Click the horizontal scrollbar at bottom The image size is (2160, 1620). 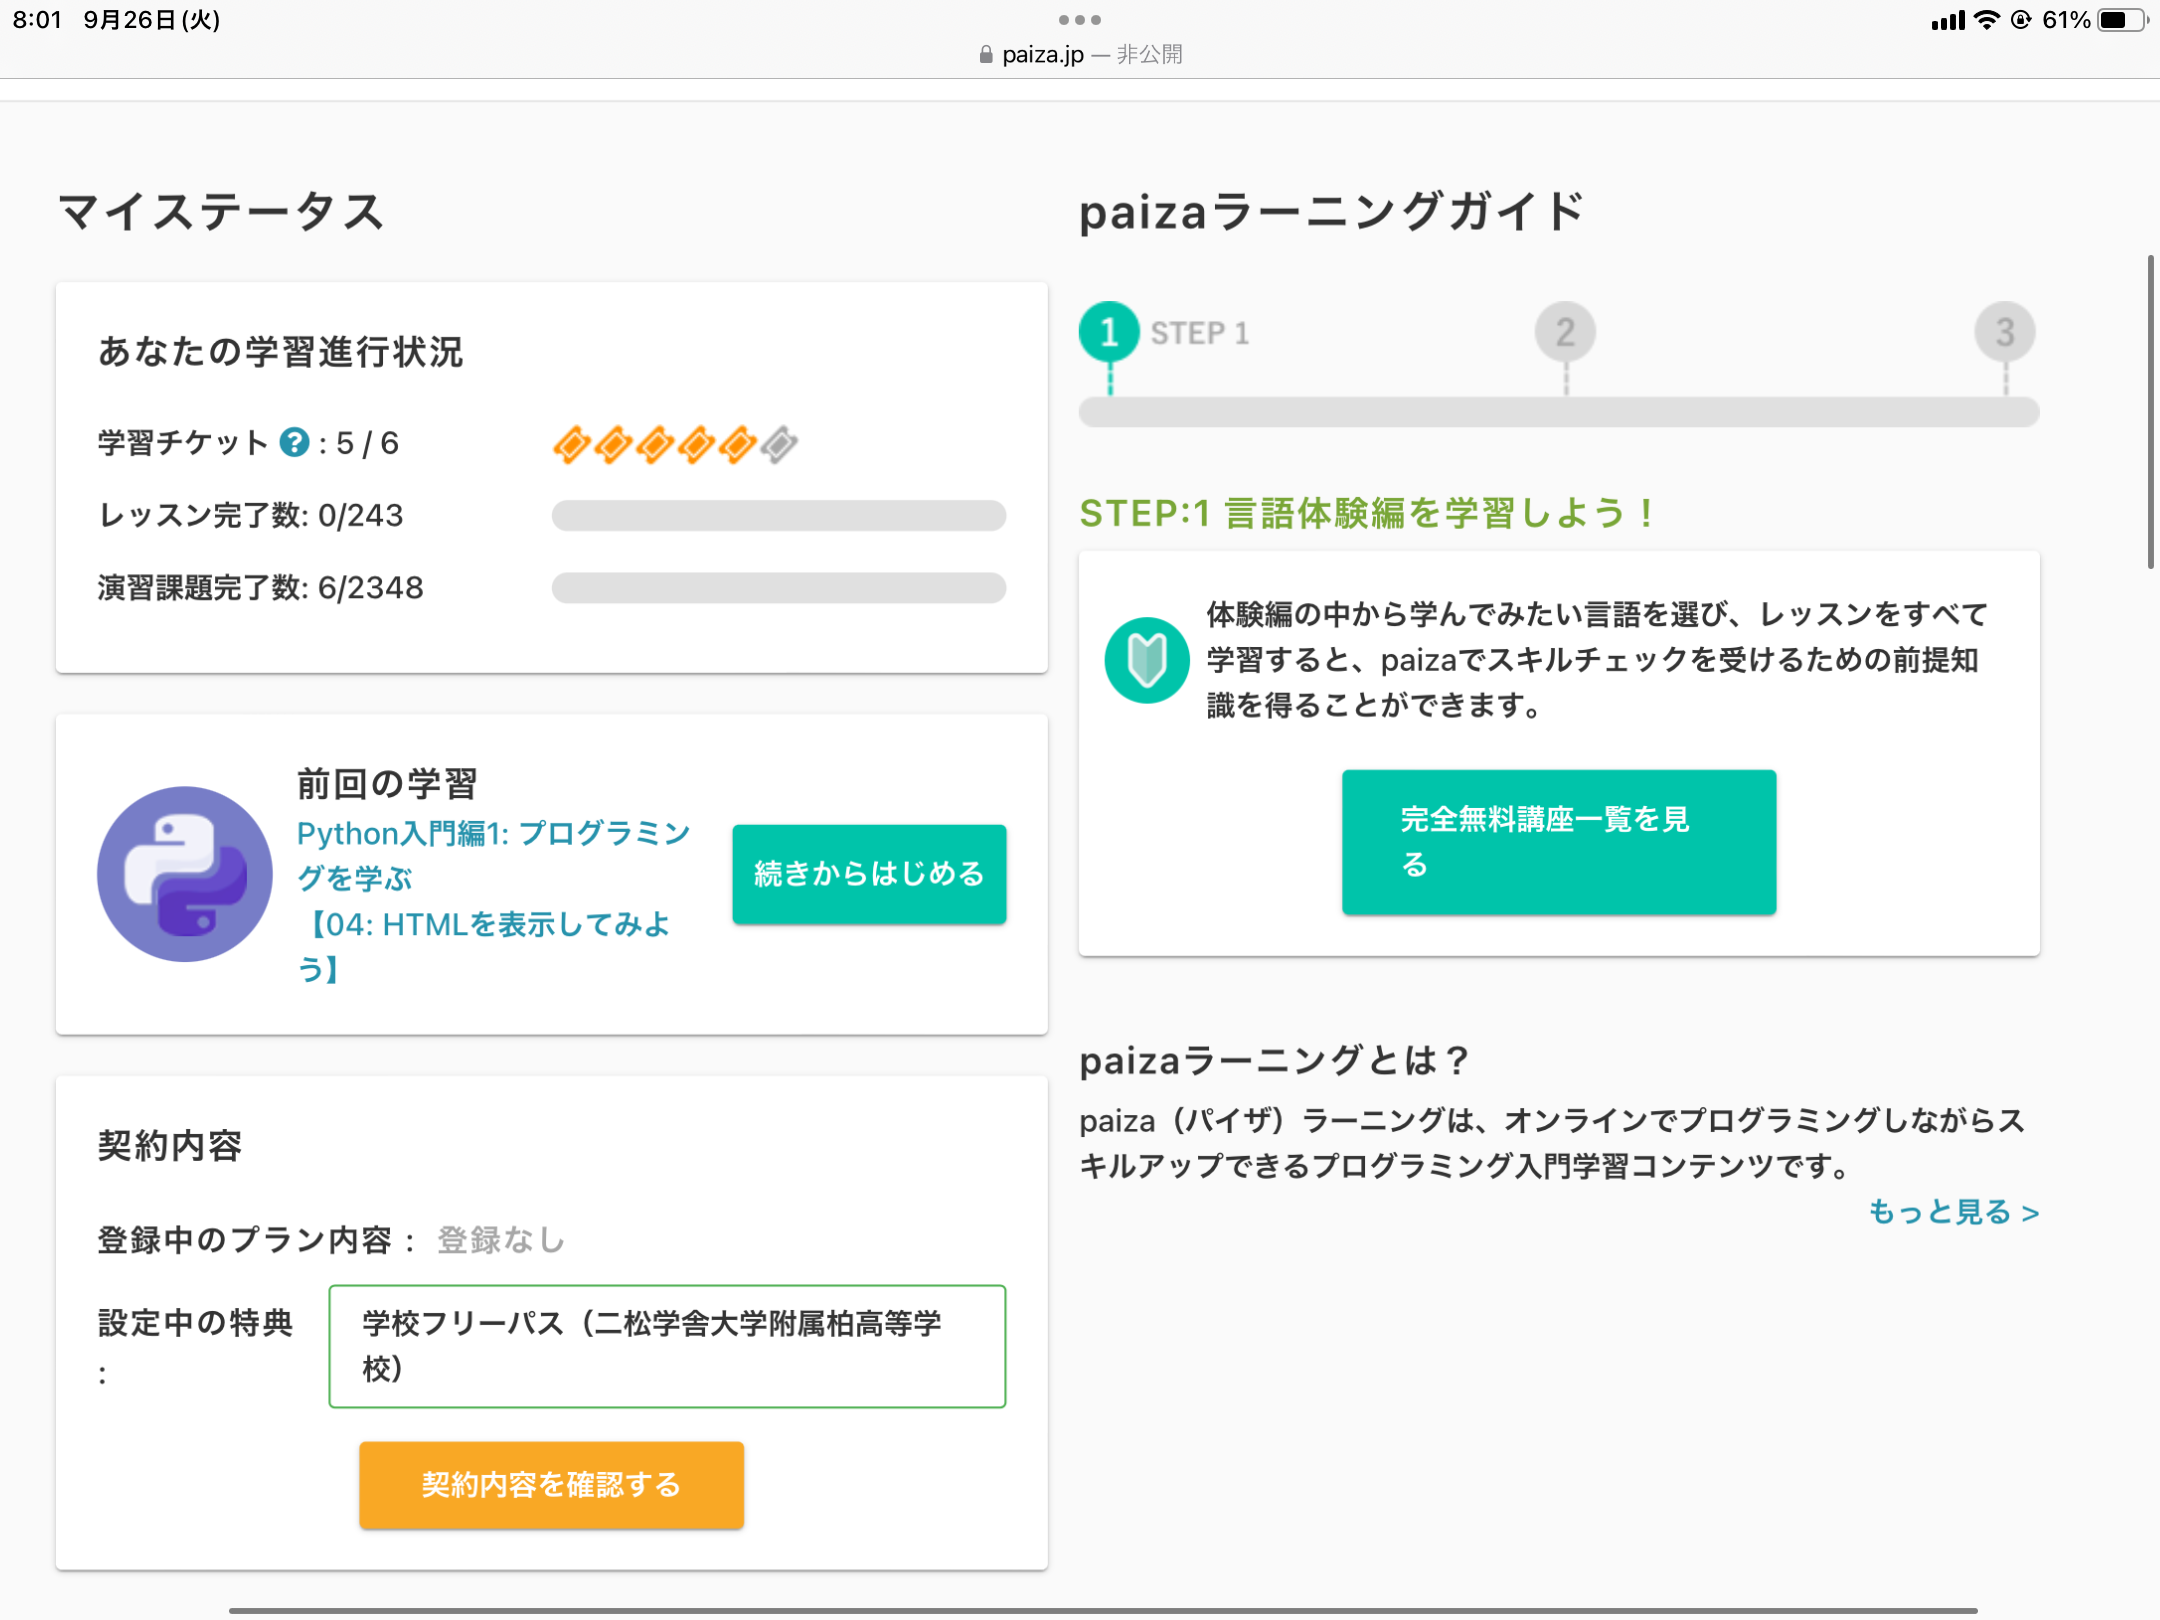pyautogui.click(x=1103, y=1610)
